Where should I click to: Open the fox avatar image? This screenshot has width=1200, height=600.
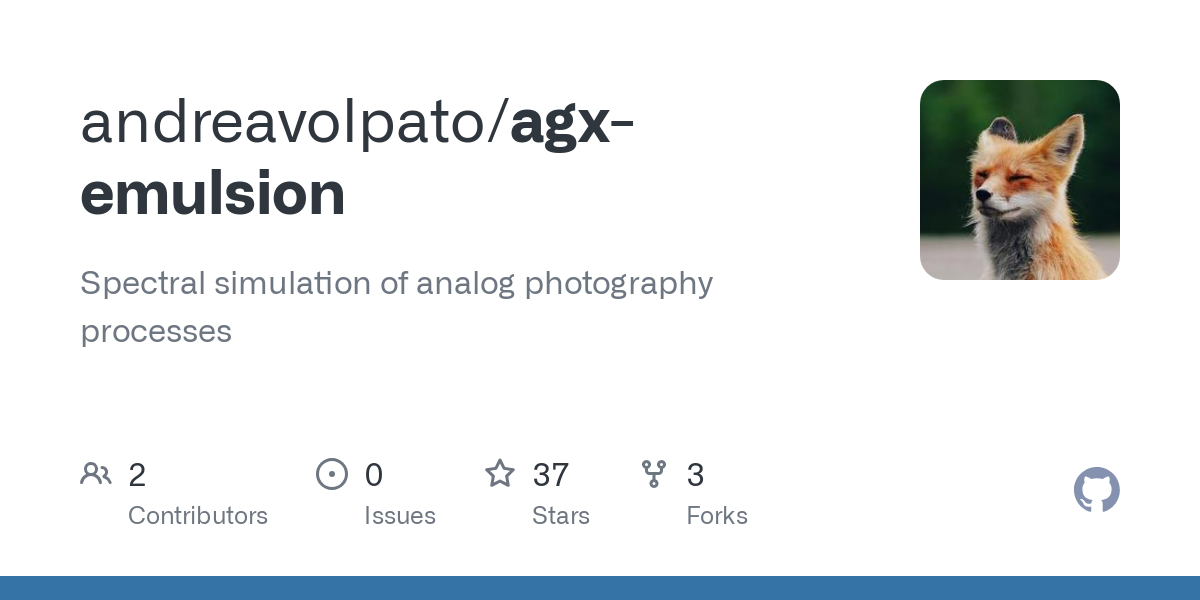tap(1020, 180)
